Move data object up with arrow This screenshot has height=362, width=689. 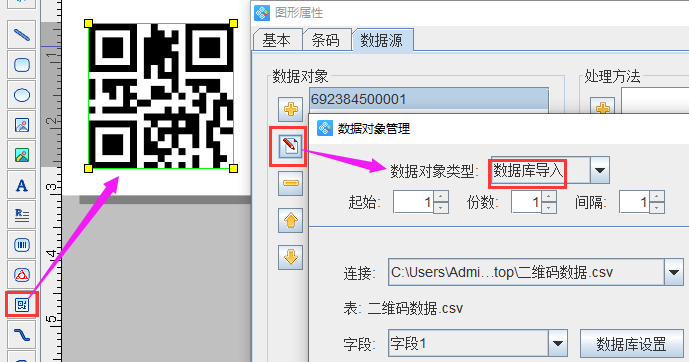(x=290, y=220)
